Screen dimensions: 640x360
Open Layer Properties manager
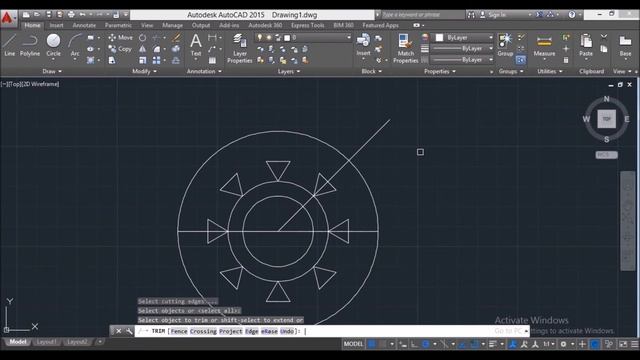pos(240,48)
